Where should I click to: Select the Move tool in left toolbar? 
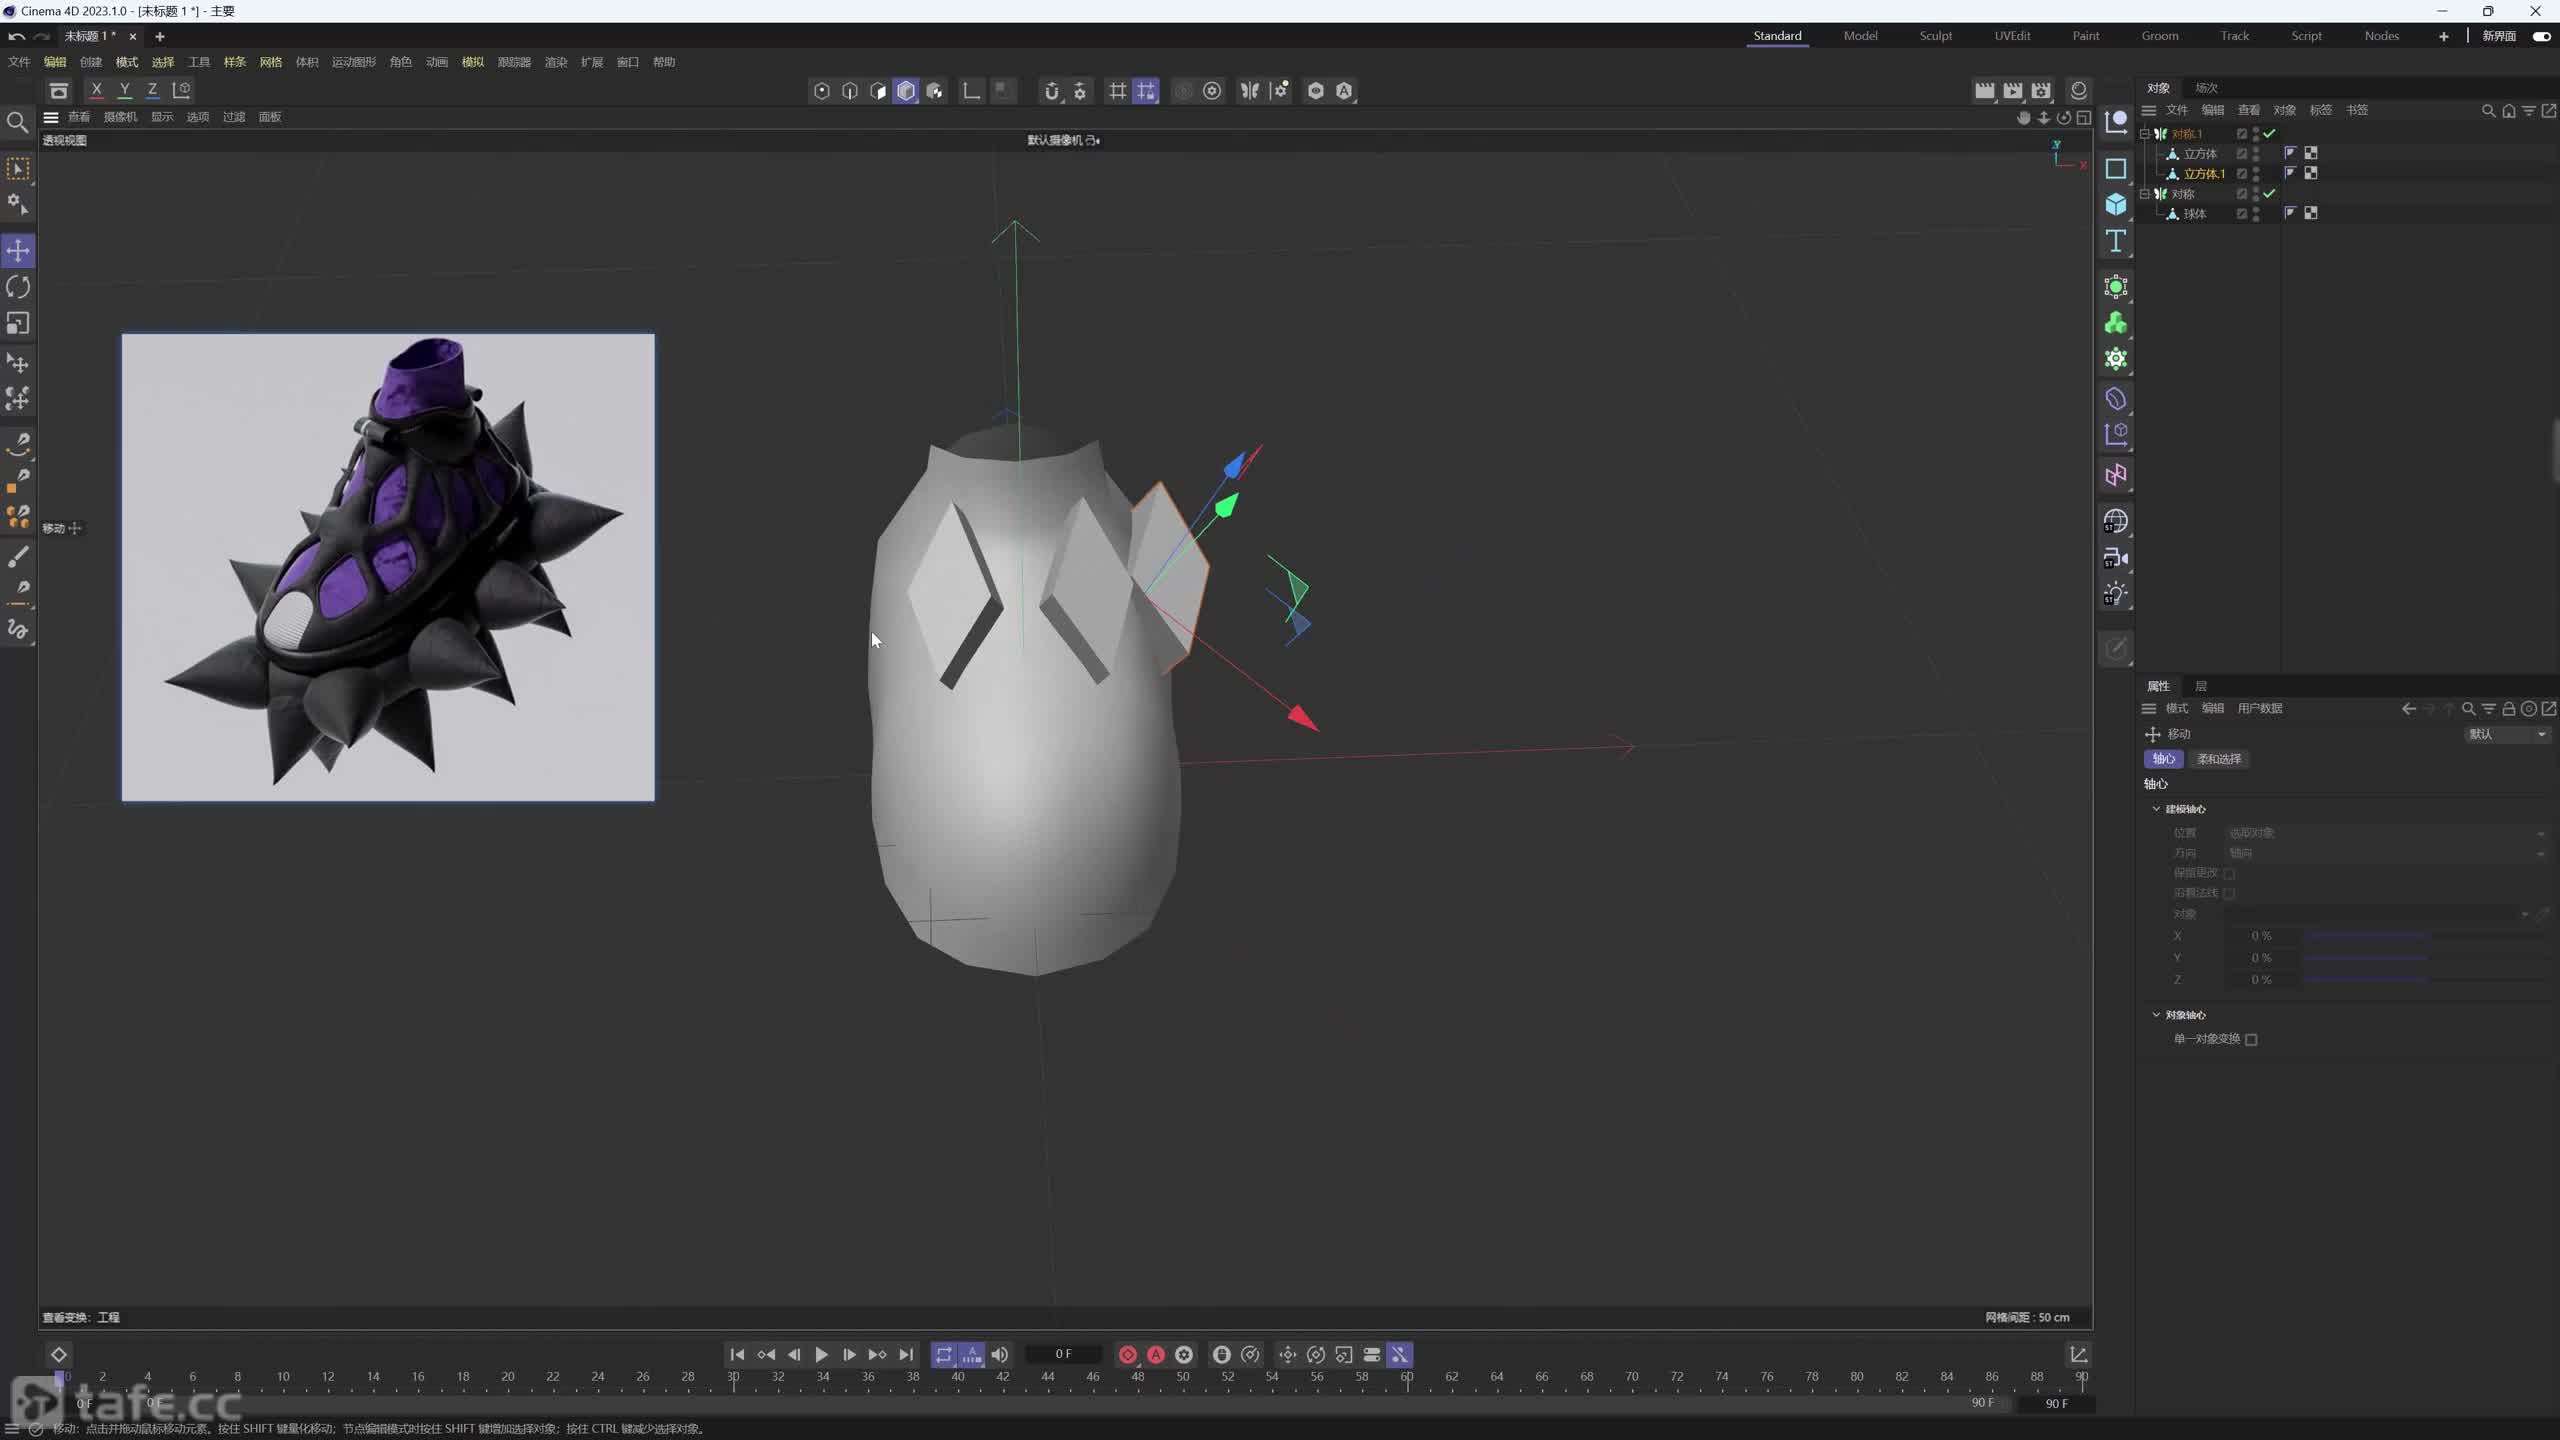point(18,250)
